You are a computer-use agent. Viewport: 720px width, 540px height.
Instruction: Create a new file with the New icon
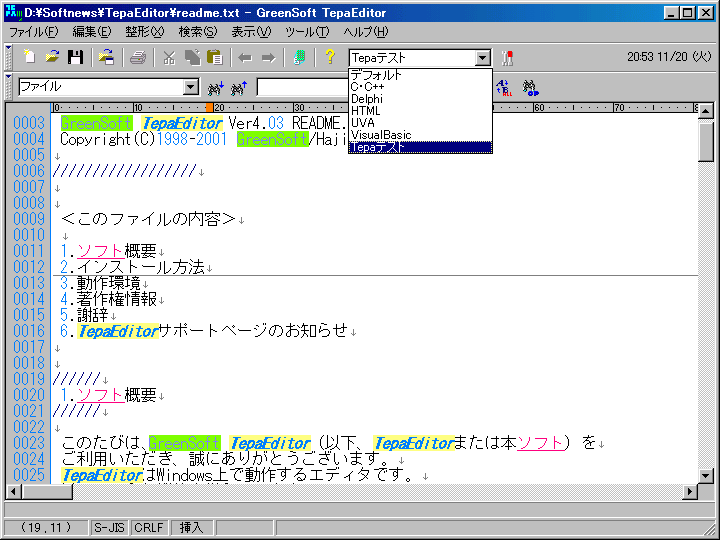click(x=30, y=57)
